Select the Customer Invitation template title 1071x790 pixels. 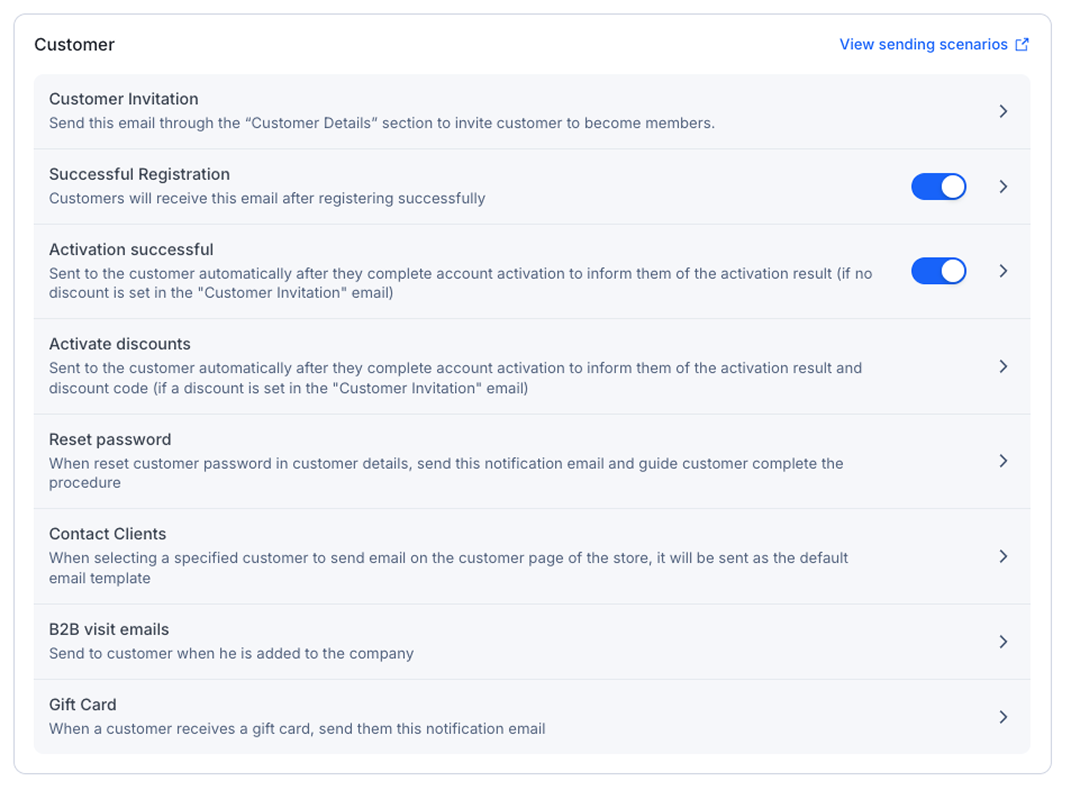tap(124, 99)
